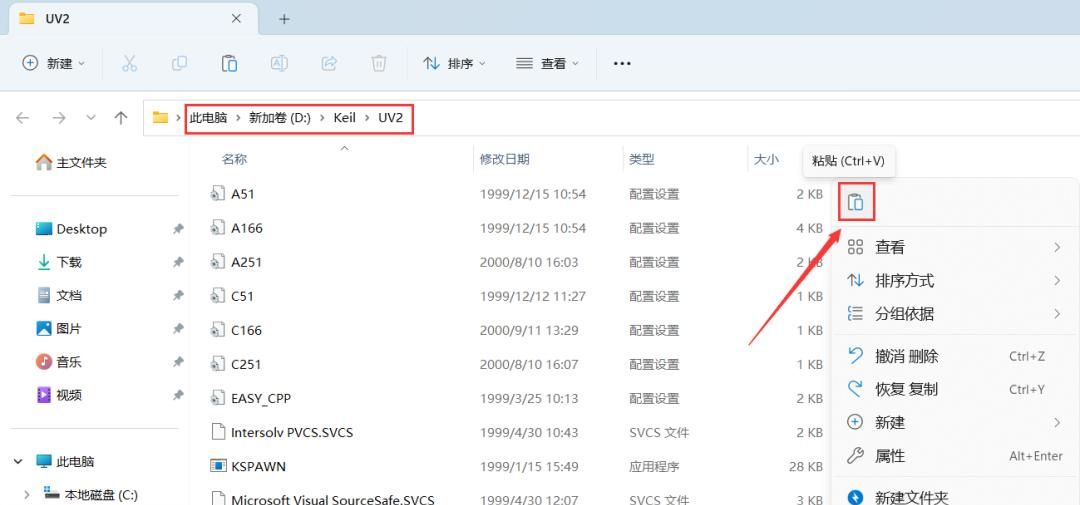Go up one folder level arrow
The height and width of the screenshot is (505, 1080).
click(x=121, y=118)
